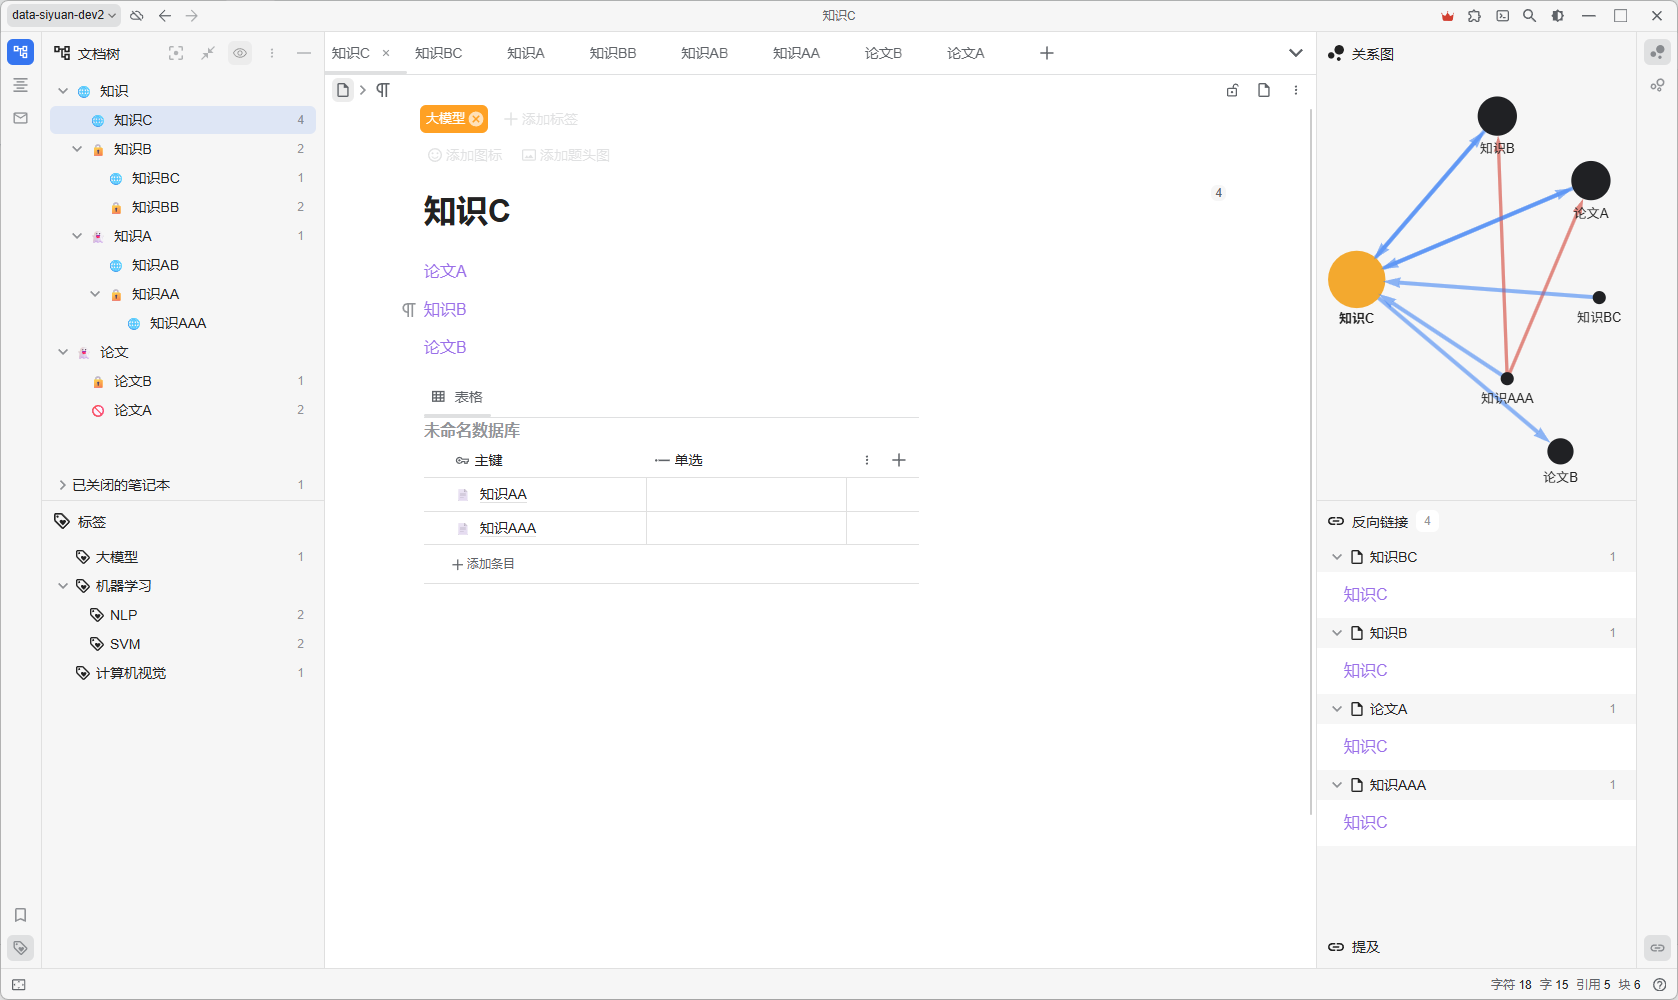This screenshot has width=1678, height=1000.
Task: Follow the 论文B link in document
Action: click(x=445, y=347)
